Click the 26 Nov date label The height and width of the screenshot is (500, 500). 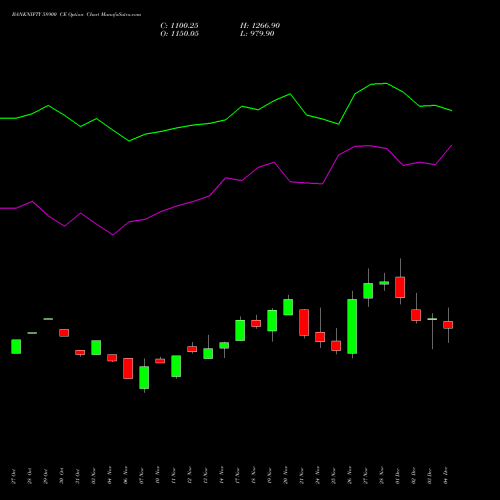pos(350,476)
